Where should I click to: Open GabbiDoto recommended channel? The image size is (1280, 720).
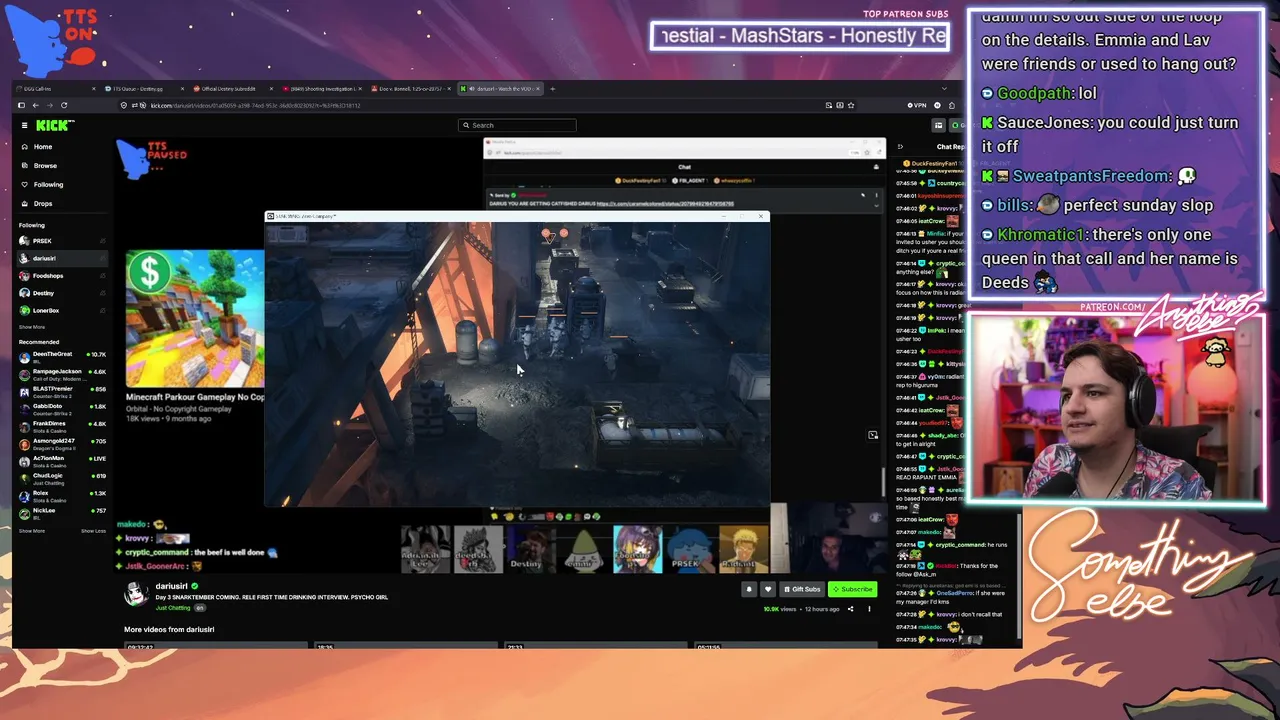(x=62, y=408)
